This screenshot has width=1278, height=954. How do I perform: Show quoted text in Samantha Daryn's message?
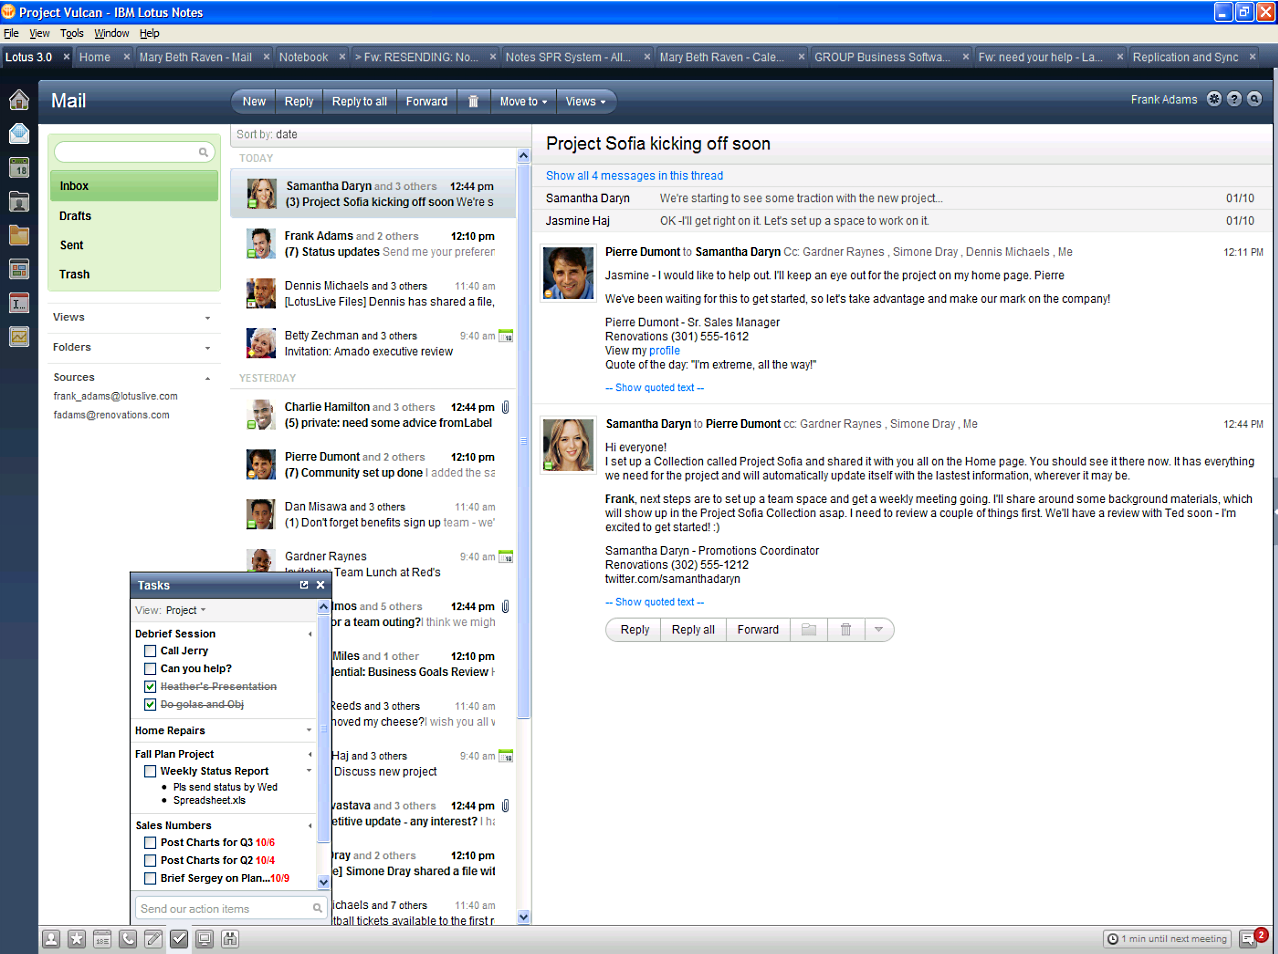coord(654,602)
